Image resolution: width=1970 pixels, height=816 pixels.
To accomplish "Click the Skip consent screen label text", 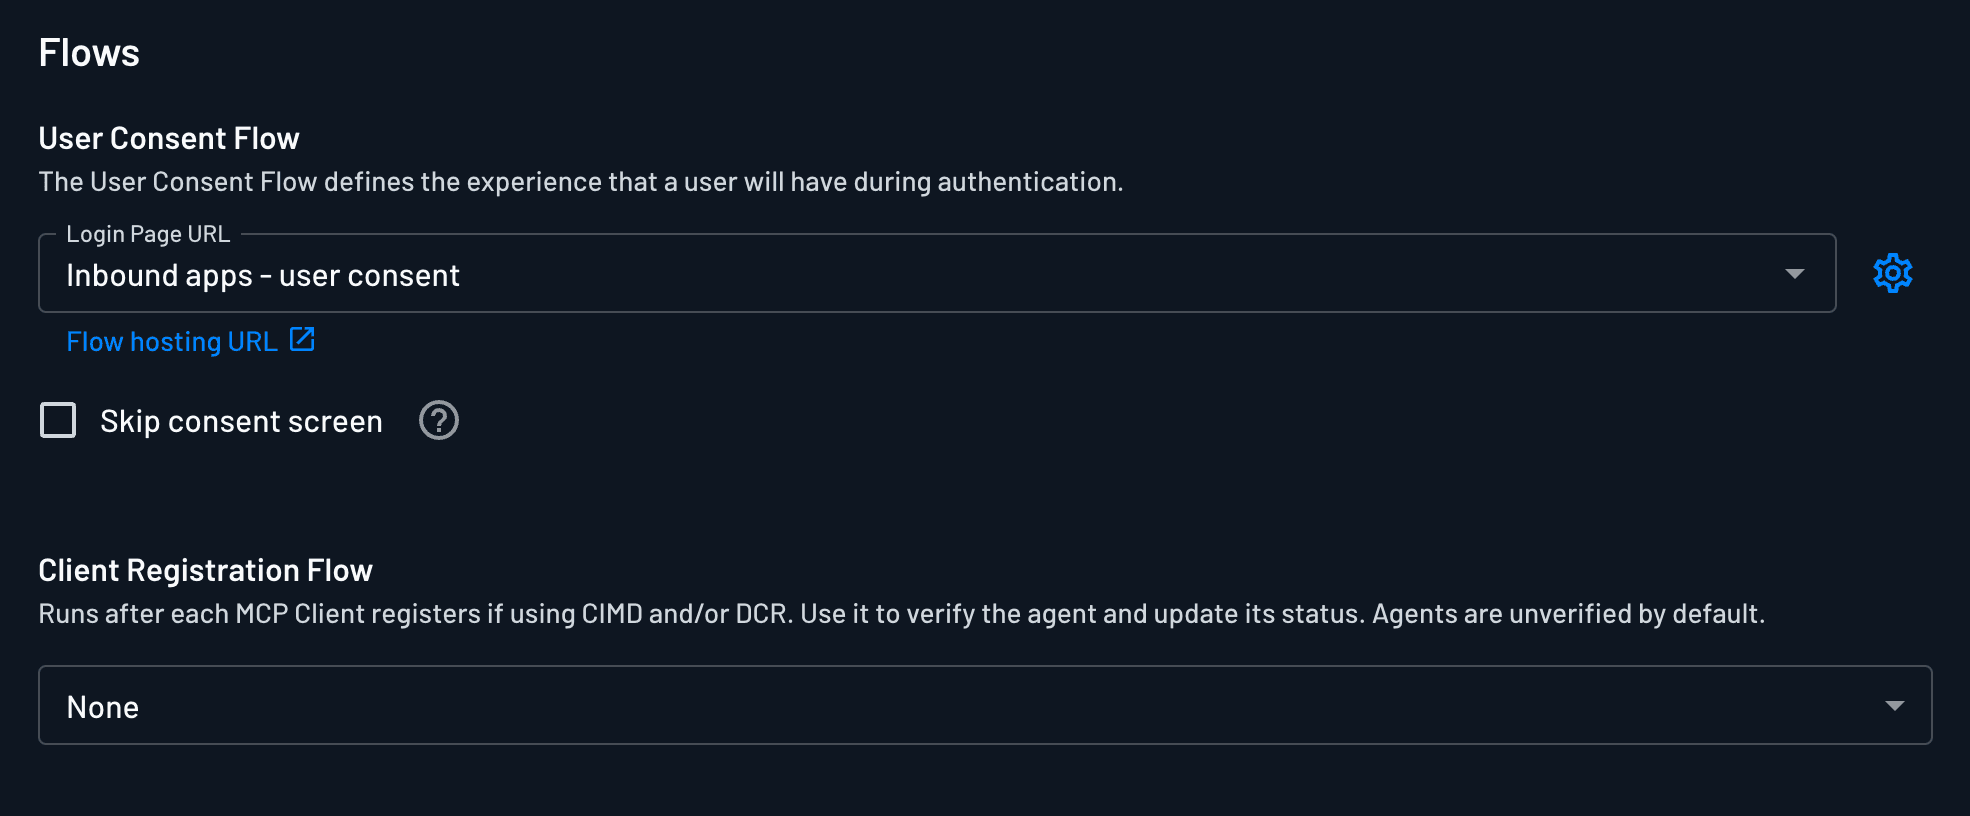I will click(x=241, y=422).
